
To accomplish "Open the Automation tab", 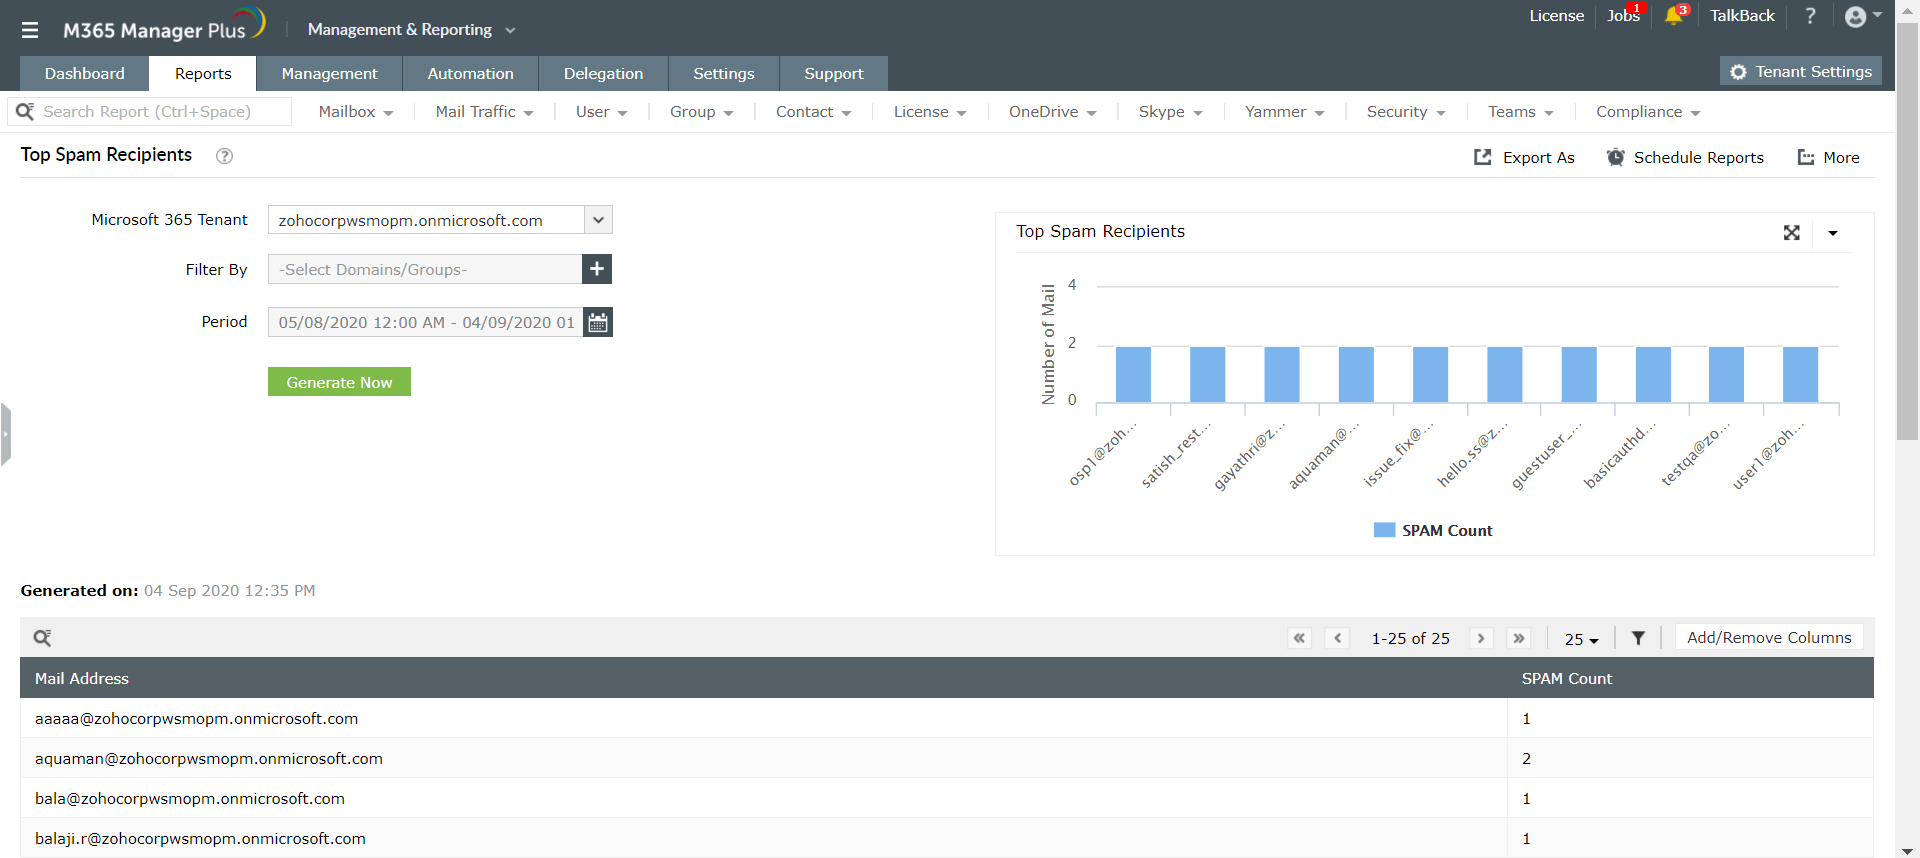I will [x=471, y=73].
